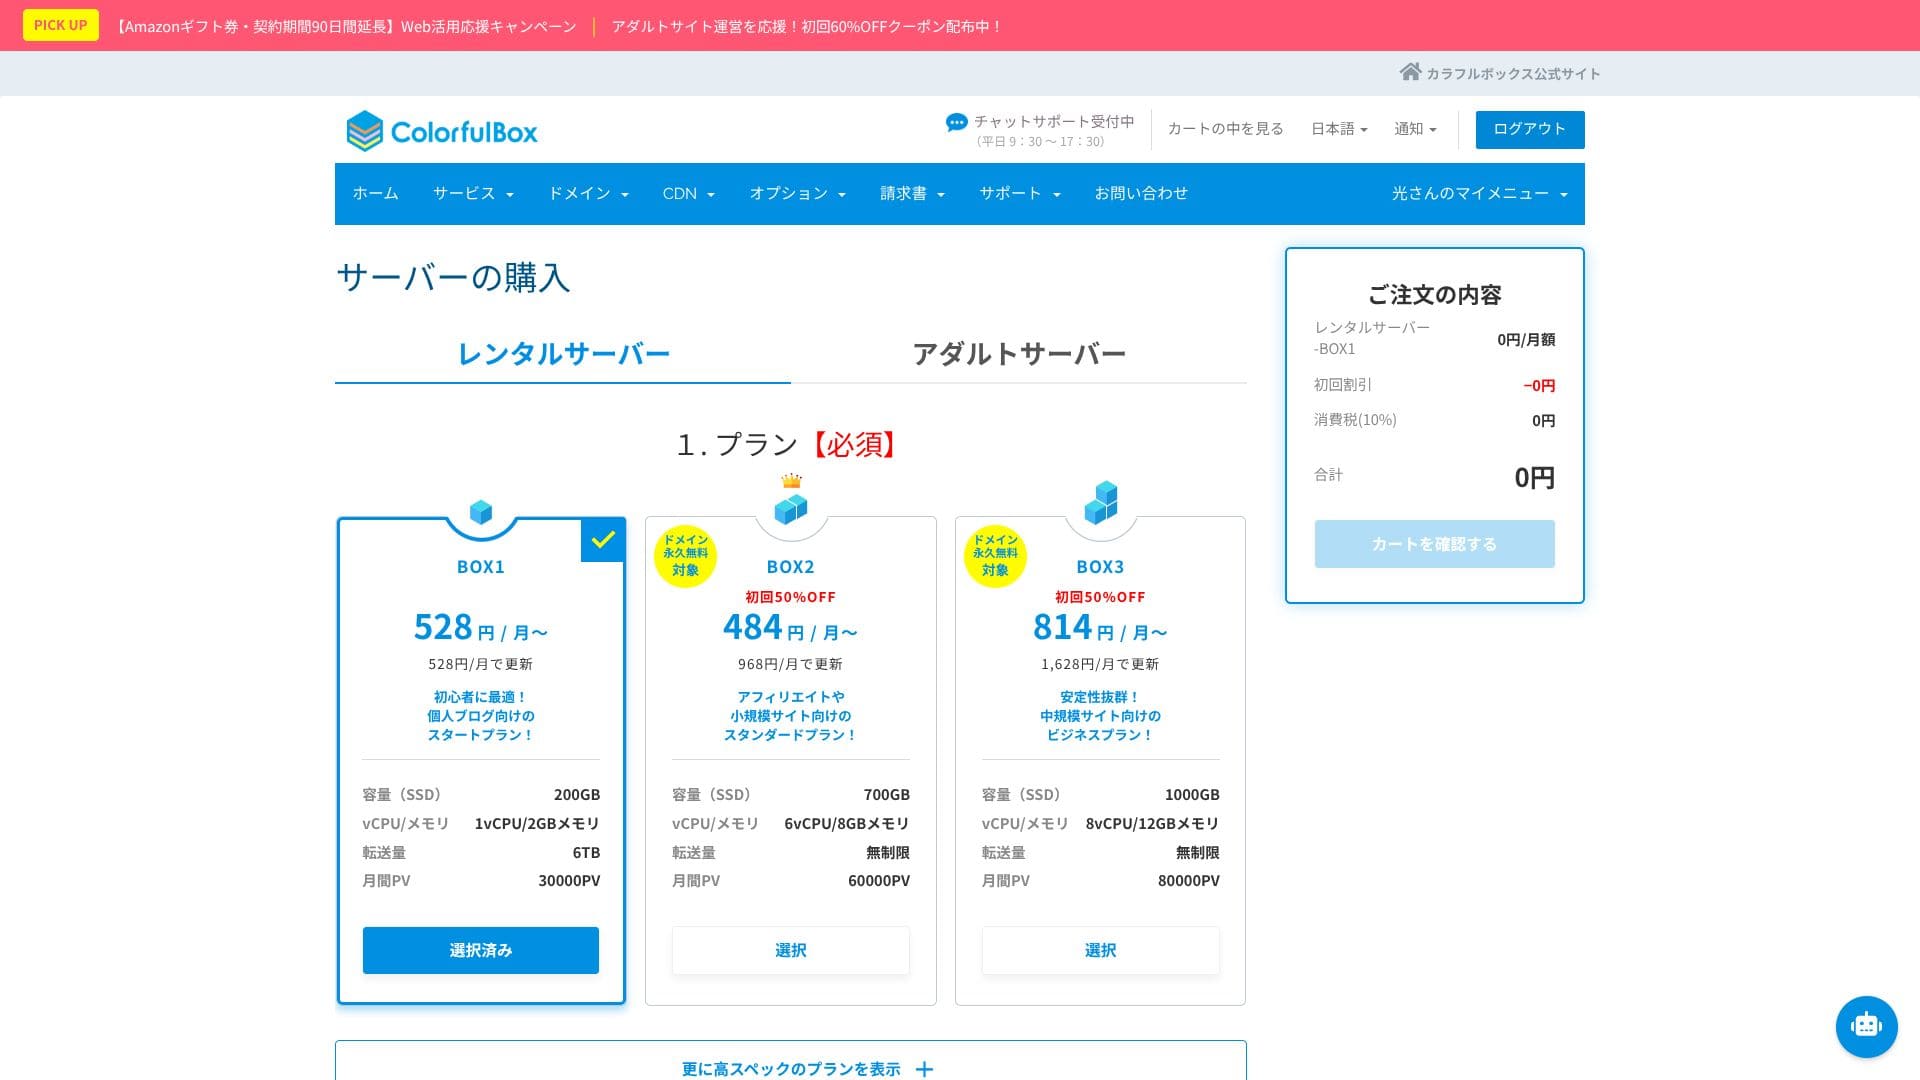Click the ログアウト button

(x=1529, y=129)
